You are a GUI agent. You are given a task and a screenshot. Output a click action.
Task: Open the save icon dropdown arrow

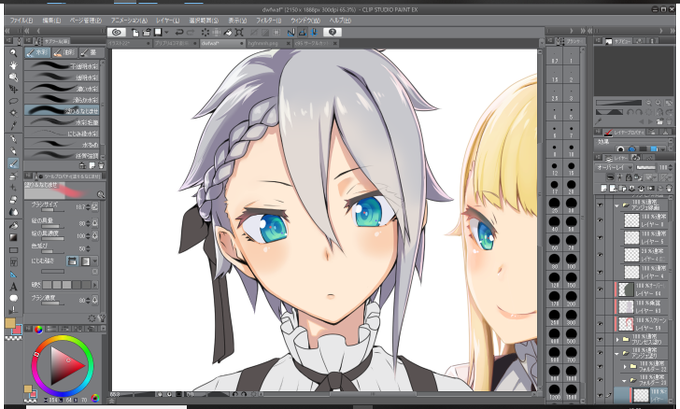coord(167,33)
